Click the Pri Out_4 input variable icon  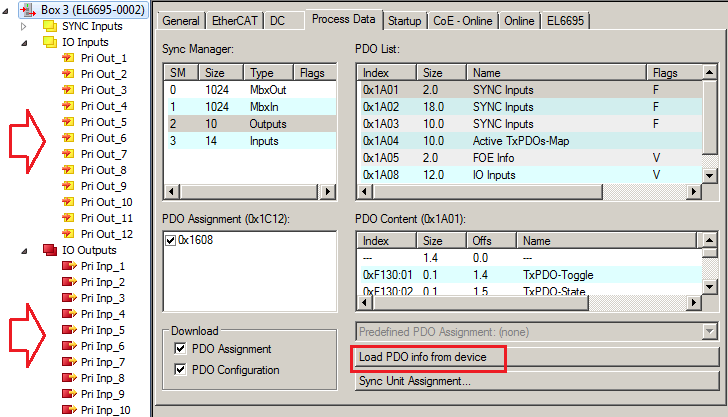(68, 106)
